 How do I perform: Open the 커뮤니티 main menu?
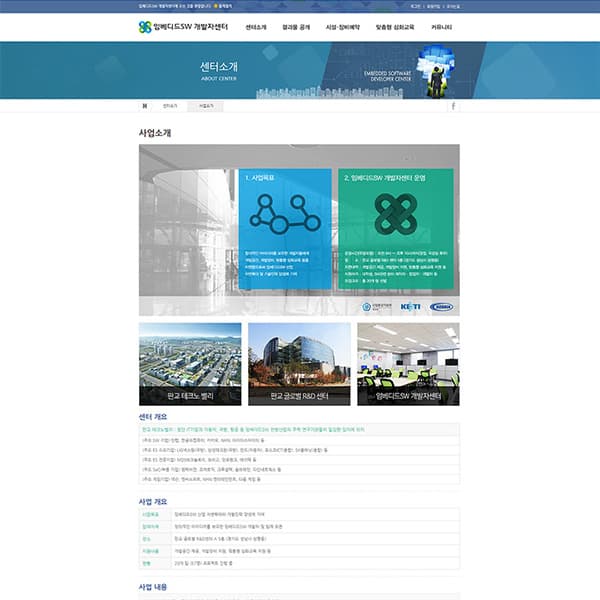pos(441,27)
